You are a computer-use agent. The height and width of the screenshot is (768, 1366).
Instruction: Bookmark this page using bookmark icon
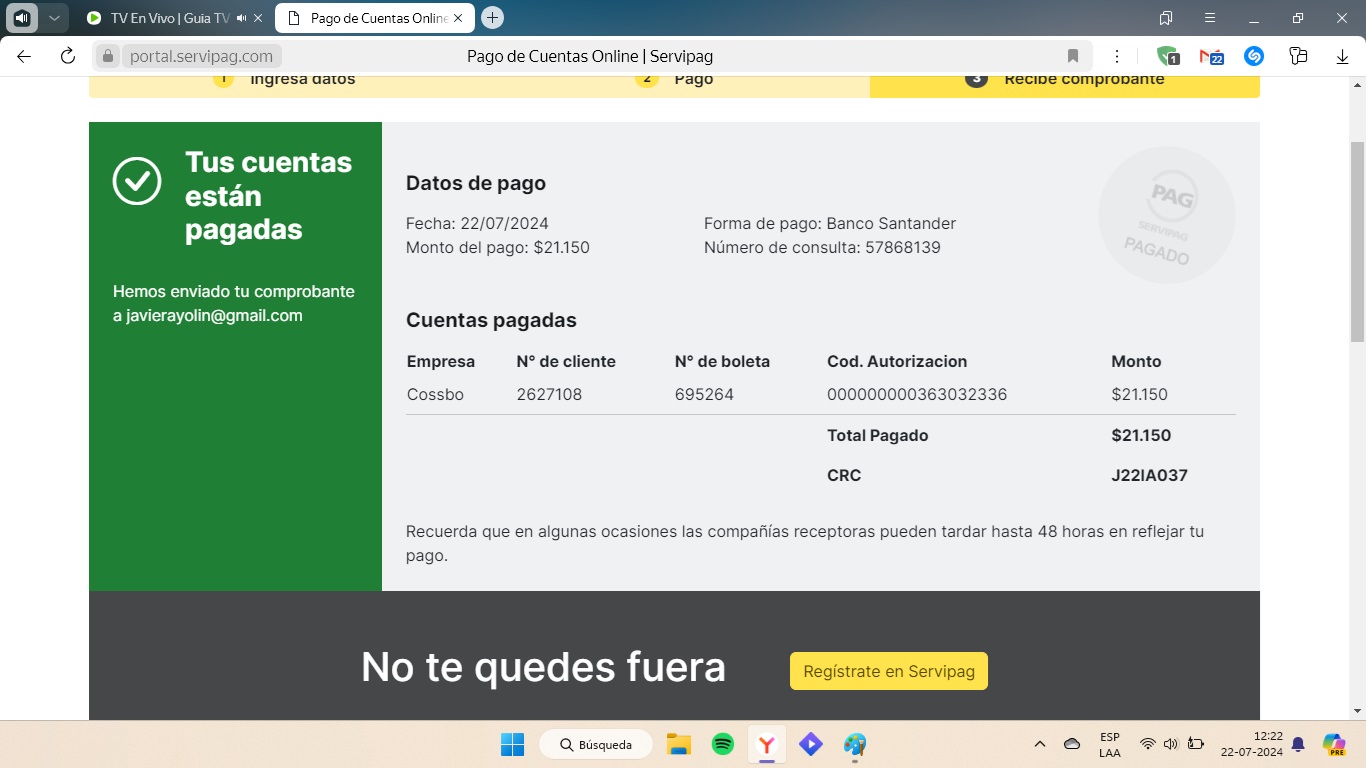[1073, 56]
